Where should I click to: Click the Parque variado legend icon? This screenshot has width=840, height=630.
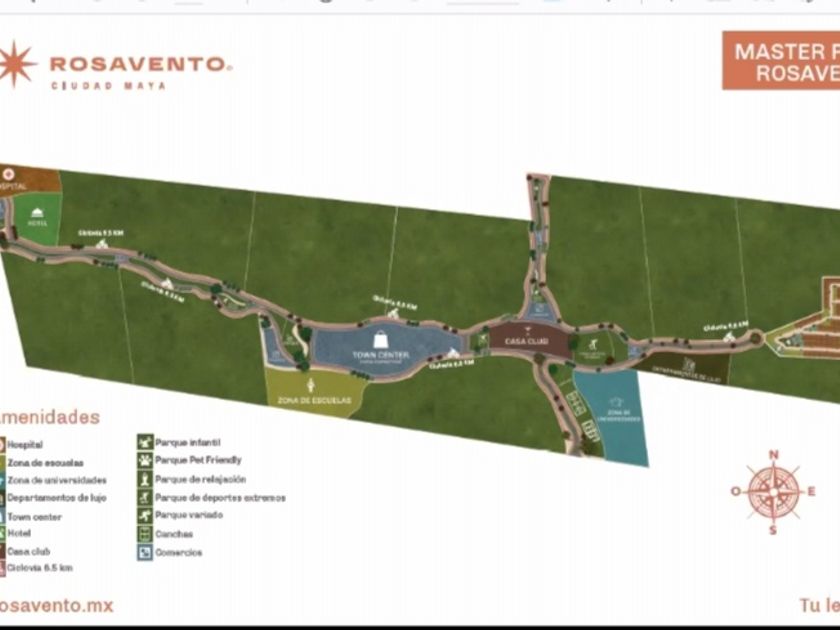coord(145,515)
